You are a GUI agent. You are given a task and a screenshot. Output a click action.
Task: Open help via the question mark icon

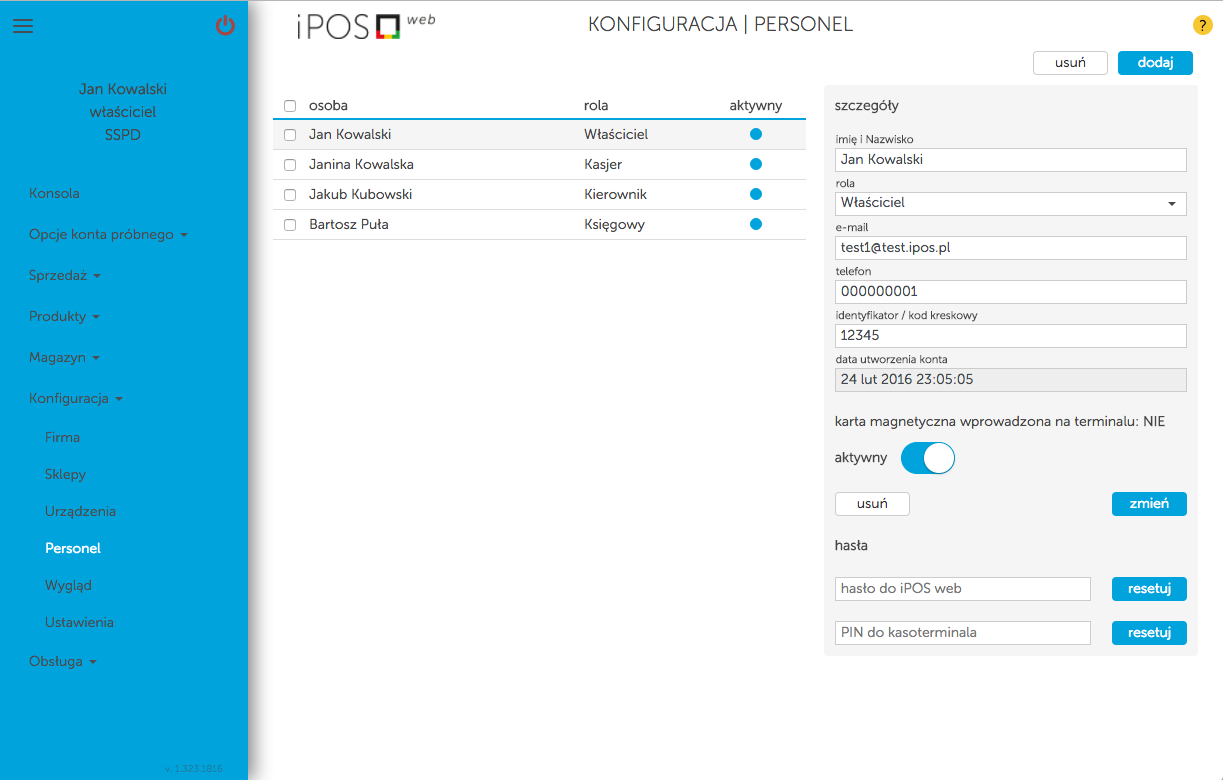[1202, 25]
